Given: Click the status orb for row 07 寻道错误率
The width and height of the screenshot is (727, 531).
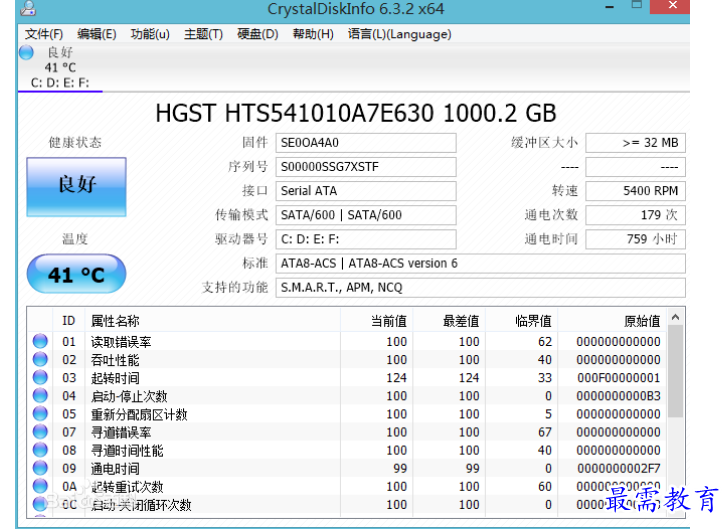Looking at the screenshot, I should coord(40,432).
